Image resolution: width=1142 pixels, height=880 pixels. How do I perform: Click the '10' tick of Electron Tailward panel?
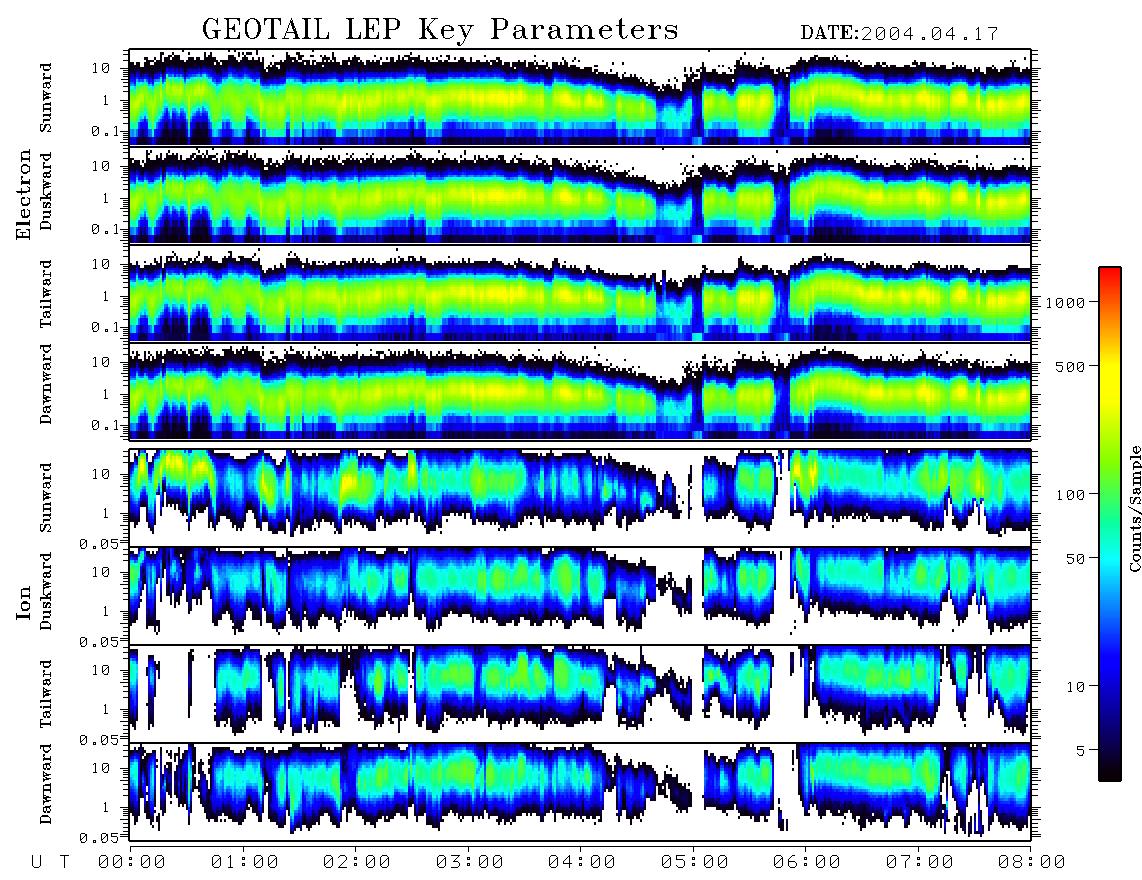[x=101, y=264]
